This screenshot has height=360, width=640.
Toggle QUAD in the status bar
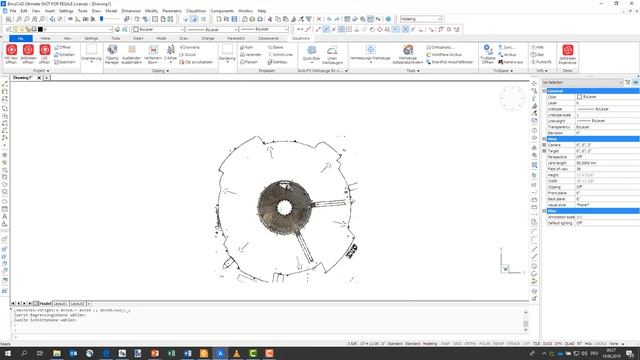click(569, 344)
